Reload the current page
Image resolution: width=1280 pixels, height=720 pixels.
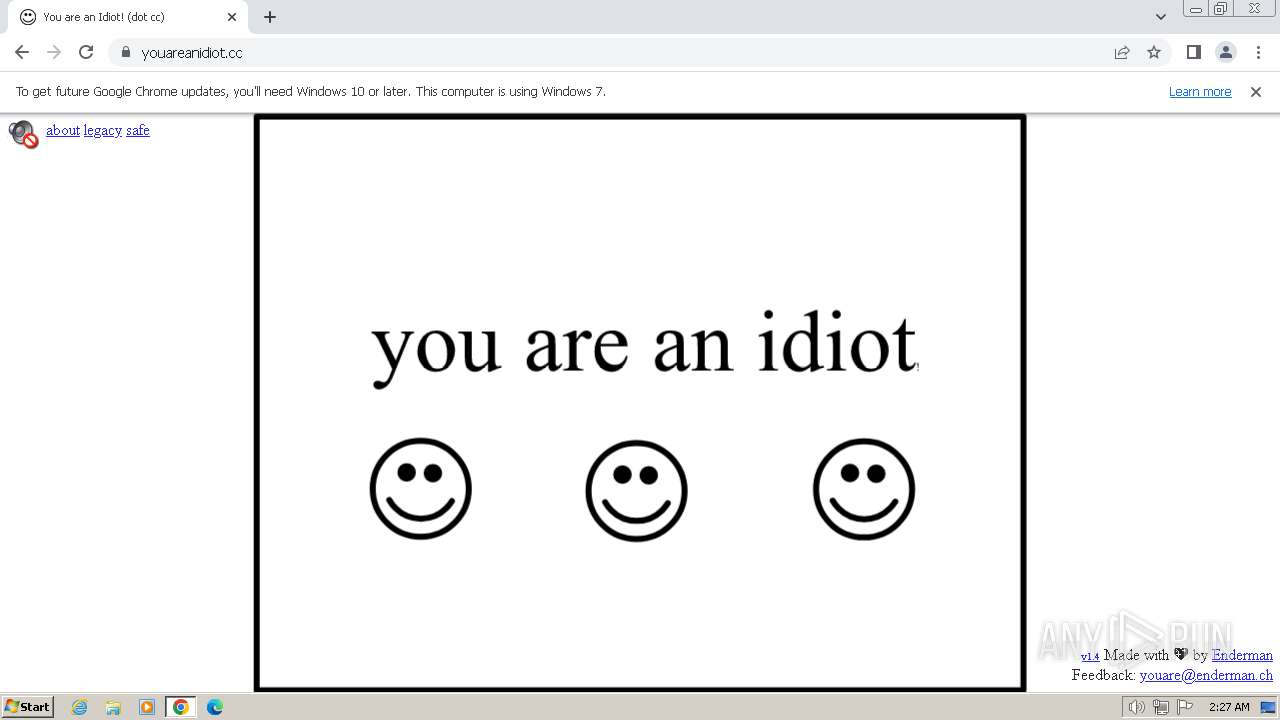(x=86, y=52)
